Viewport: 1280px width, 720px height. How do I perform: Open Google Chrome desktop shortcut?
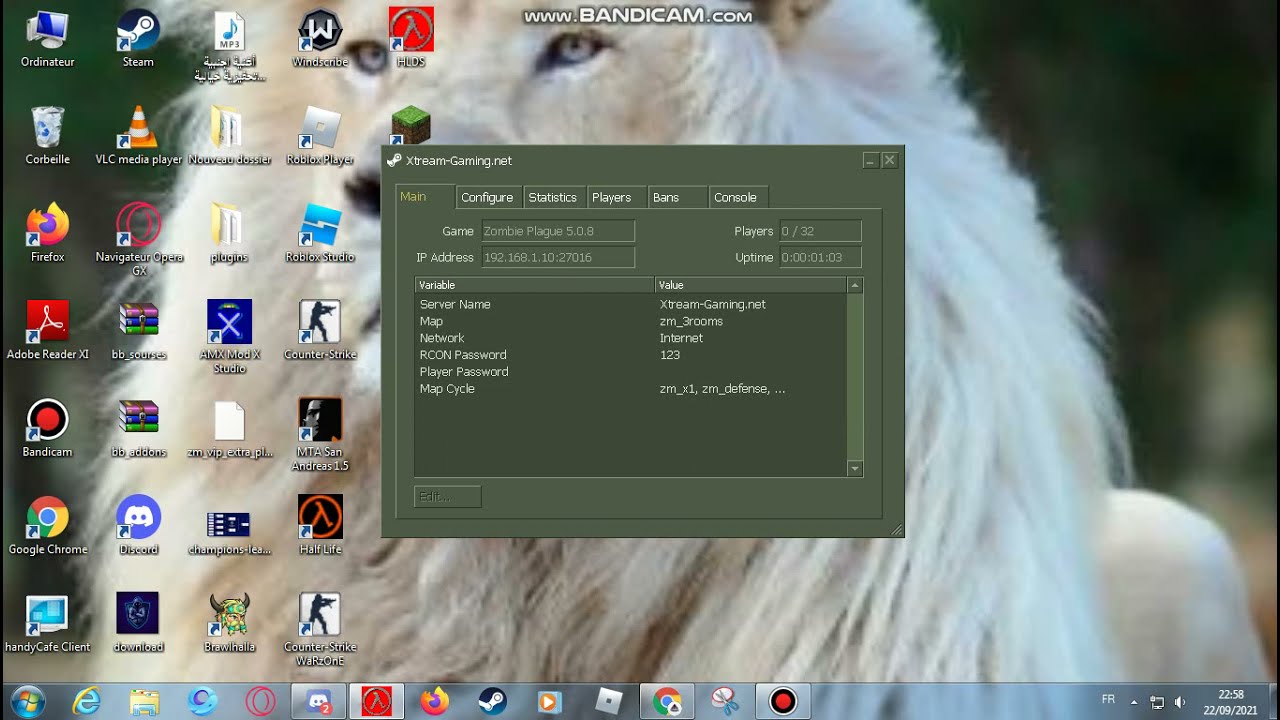pos(47,525)
